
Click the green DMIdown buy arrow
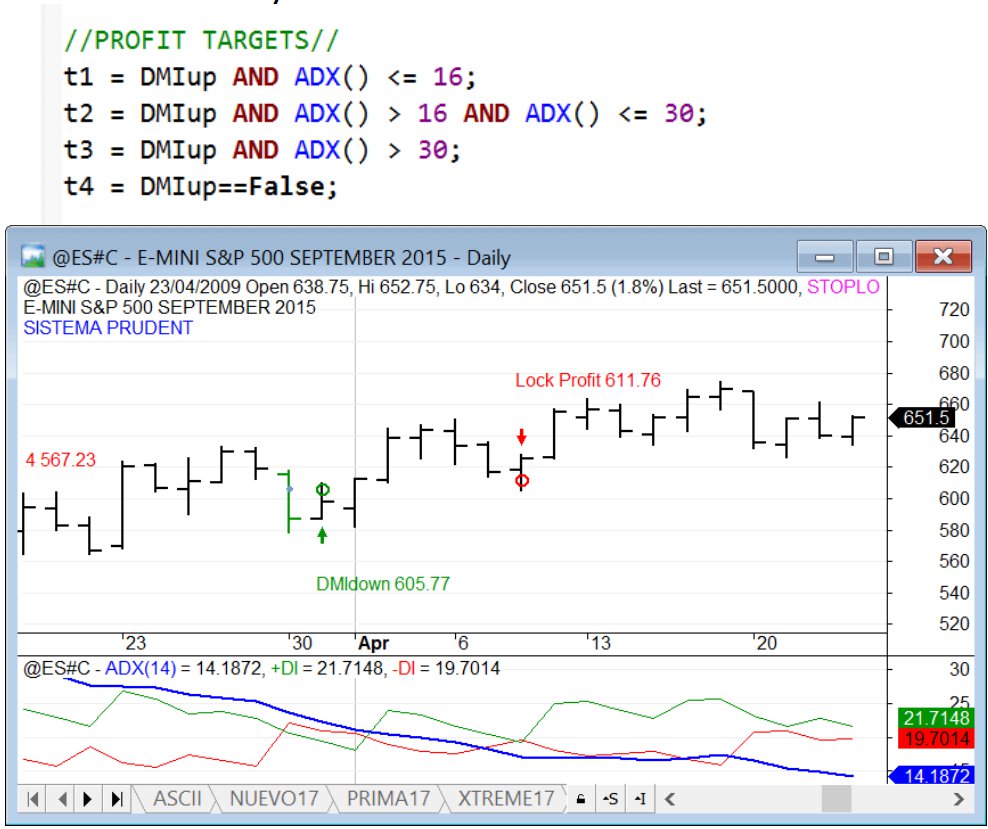(x=322, y=535)
